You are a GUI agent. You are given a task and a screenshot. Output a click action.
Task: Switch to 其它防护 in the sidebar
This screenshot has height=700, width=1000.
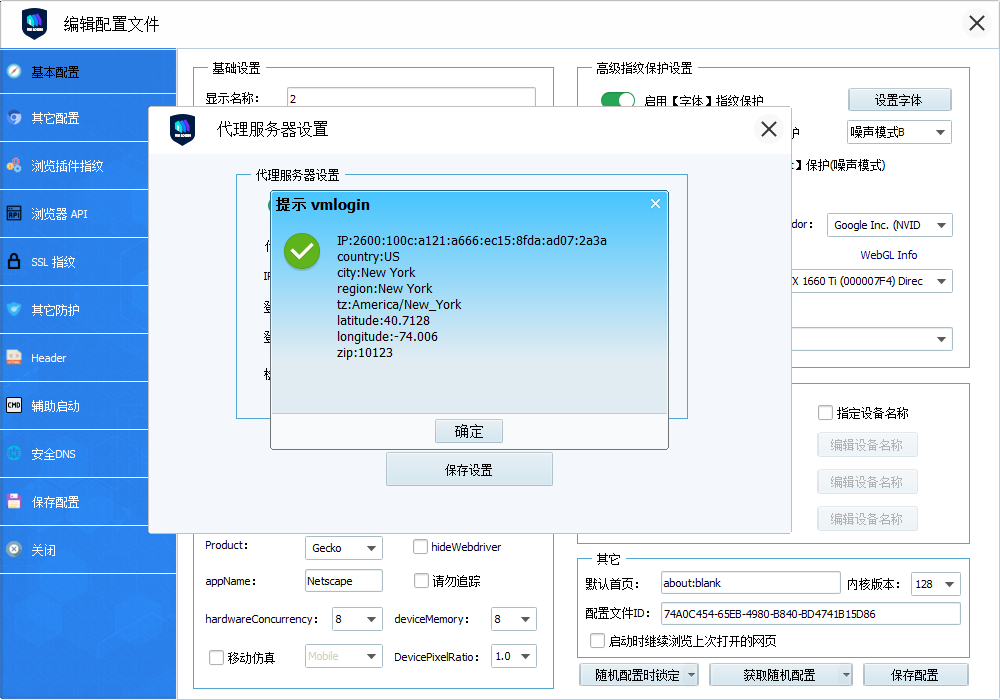74,310
